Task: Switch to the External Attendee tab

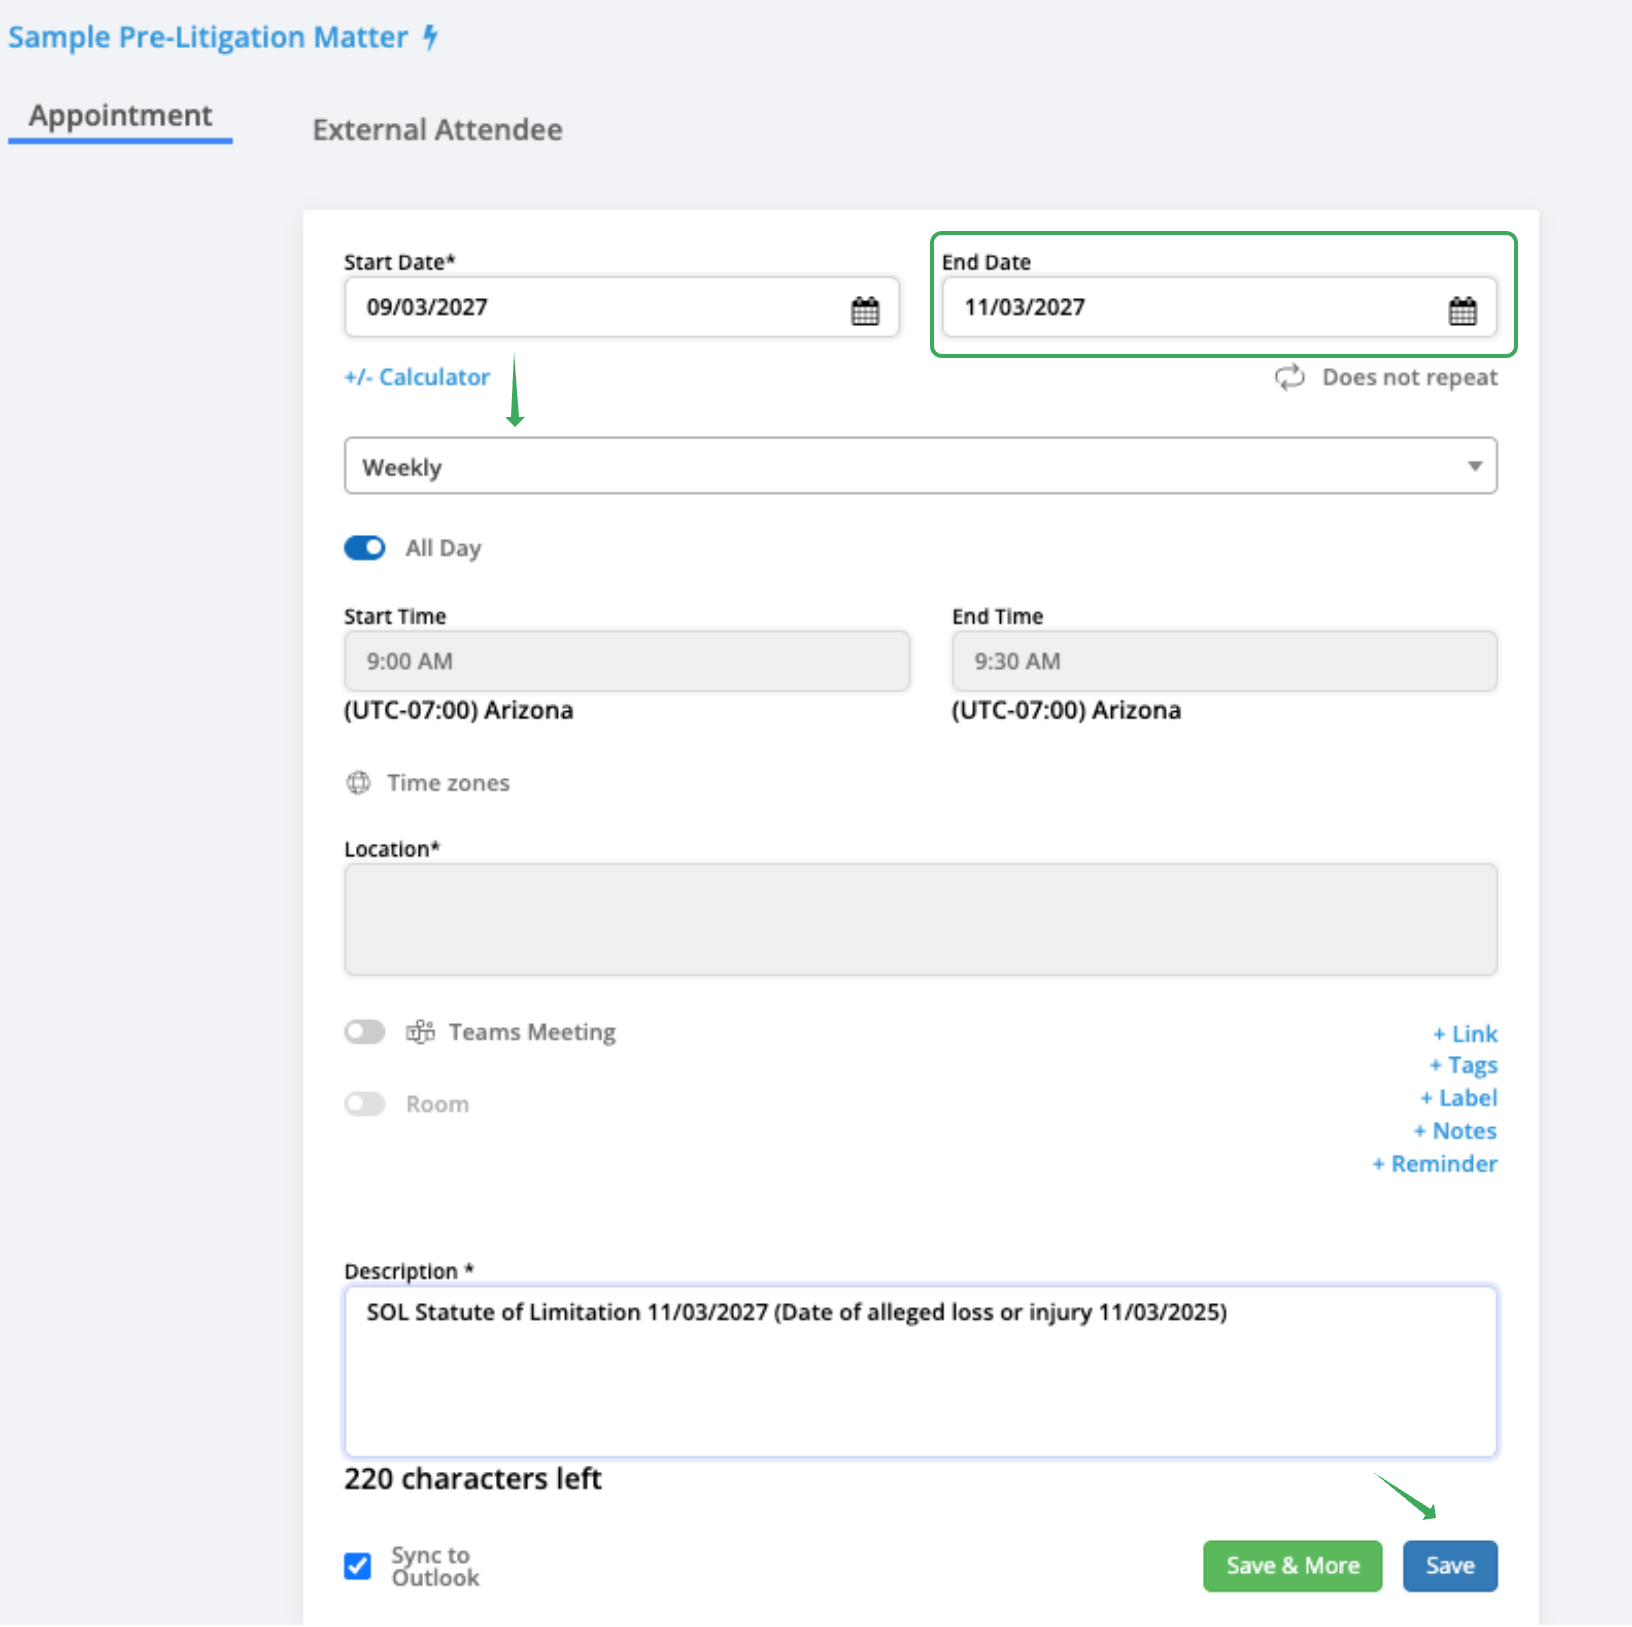Action: (x=437, y=130)
